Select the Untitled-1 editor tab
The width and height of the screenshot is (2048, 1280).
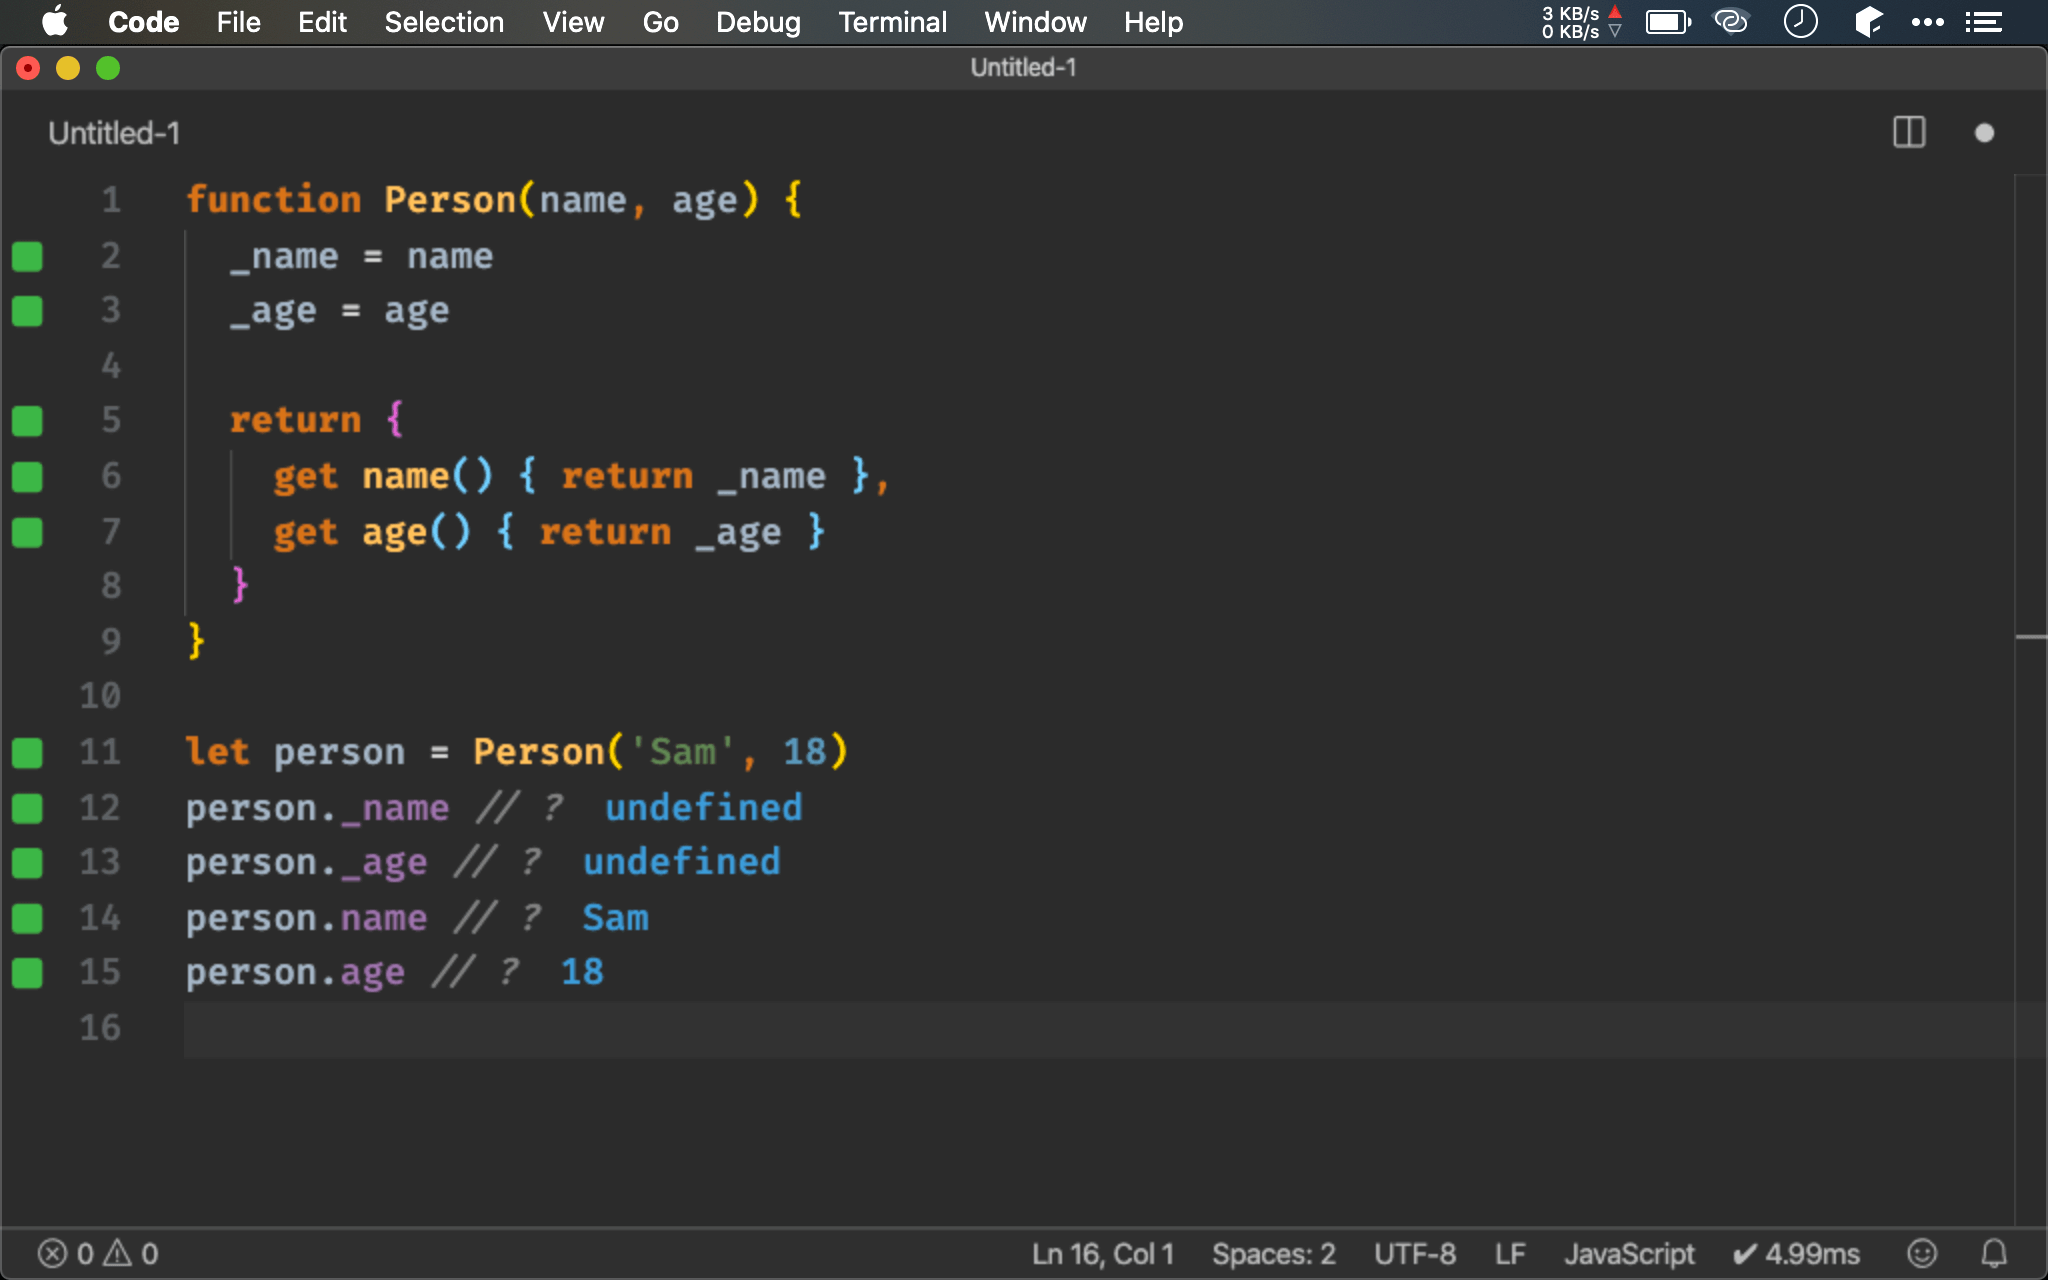(114, 133)
